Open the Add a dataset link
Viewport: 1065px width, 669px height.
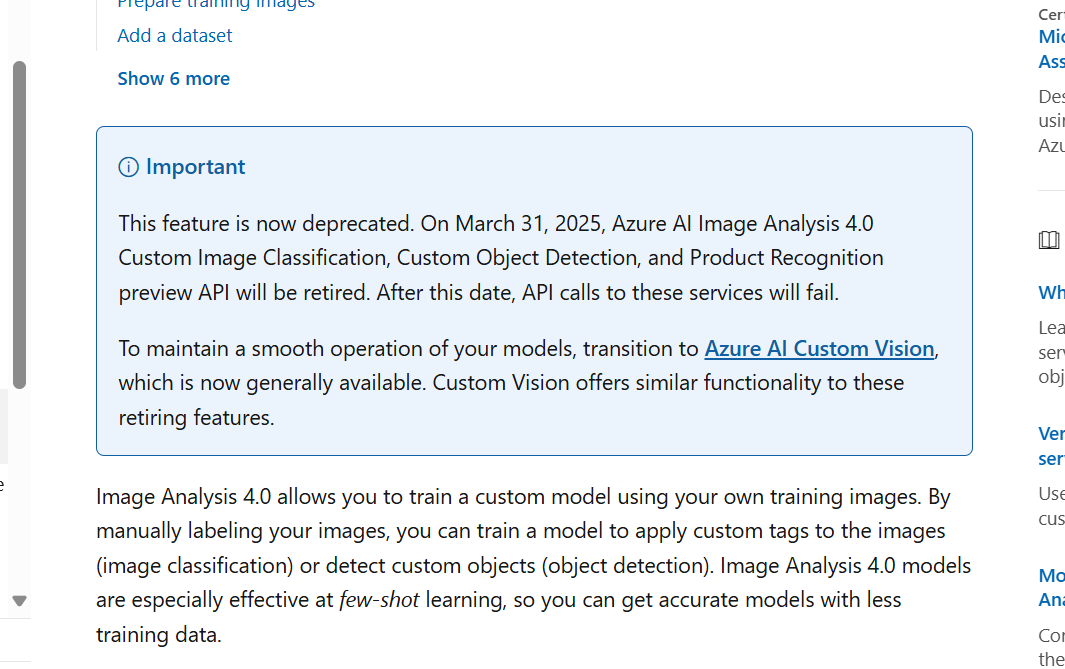click(175, 35)
